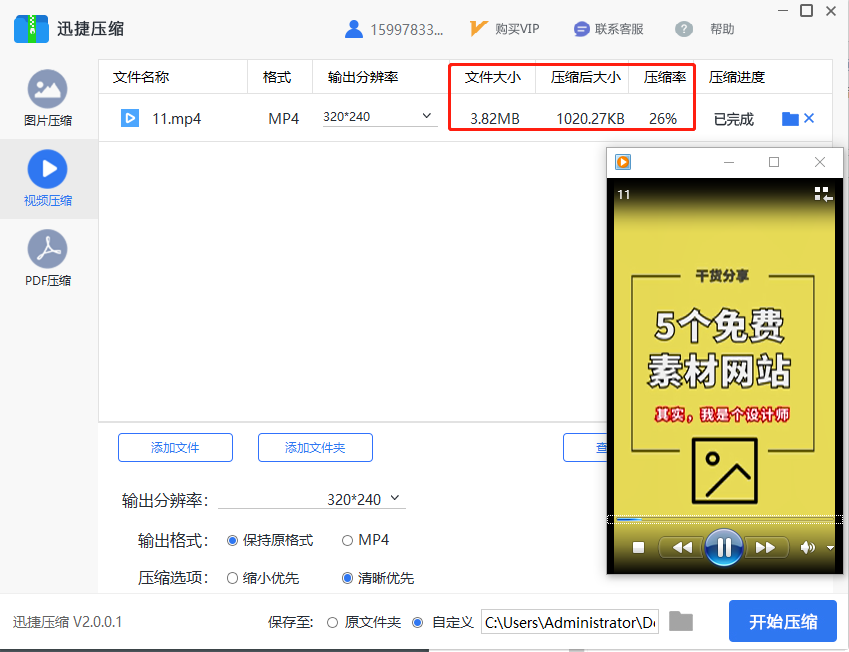849x652 pixels.
Task: Click the 迅捷压缩 V2.0.0.1 version text
Action: click(68, 622)
